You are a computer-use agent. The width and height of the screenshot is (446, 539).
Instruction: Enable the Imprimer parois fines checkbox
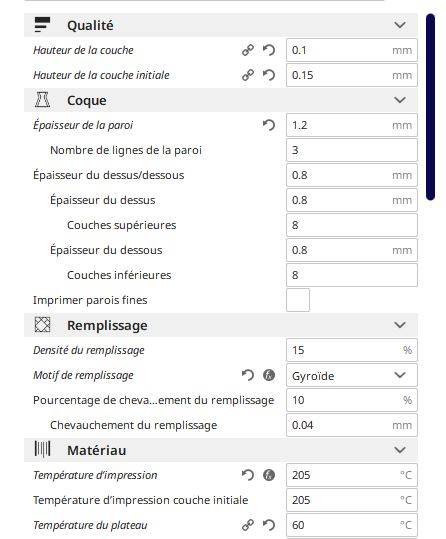click(298, 300)
